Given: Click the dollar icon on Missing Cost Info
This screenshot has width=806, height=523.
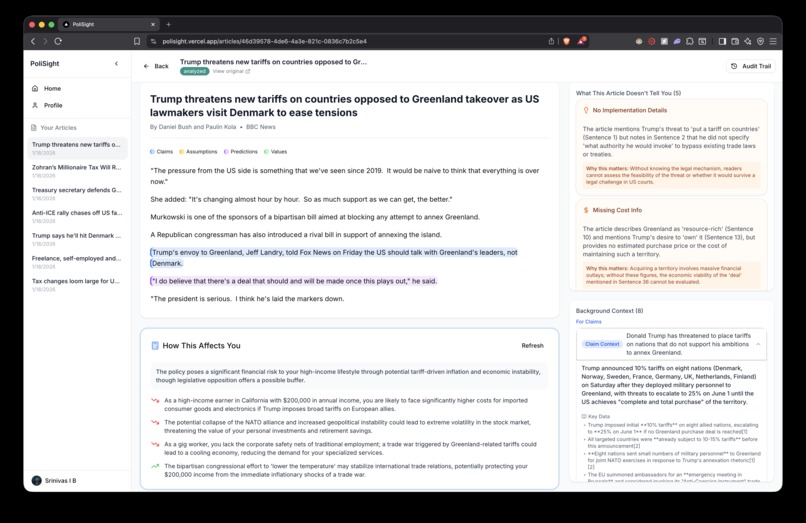Looking at the screenshot, I should pyautogui.click(x=586, y=210).
